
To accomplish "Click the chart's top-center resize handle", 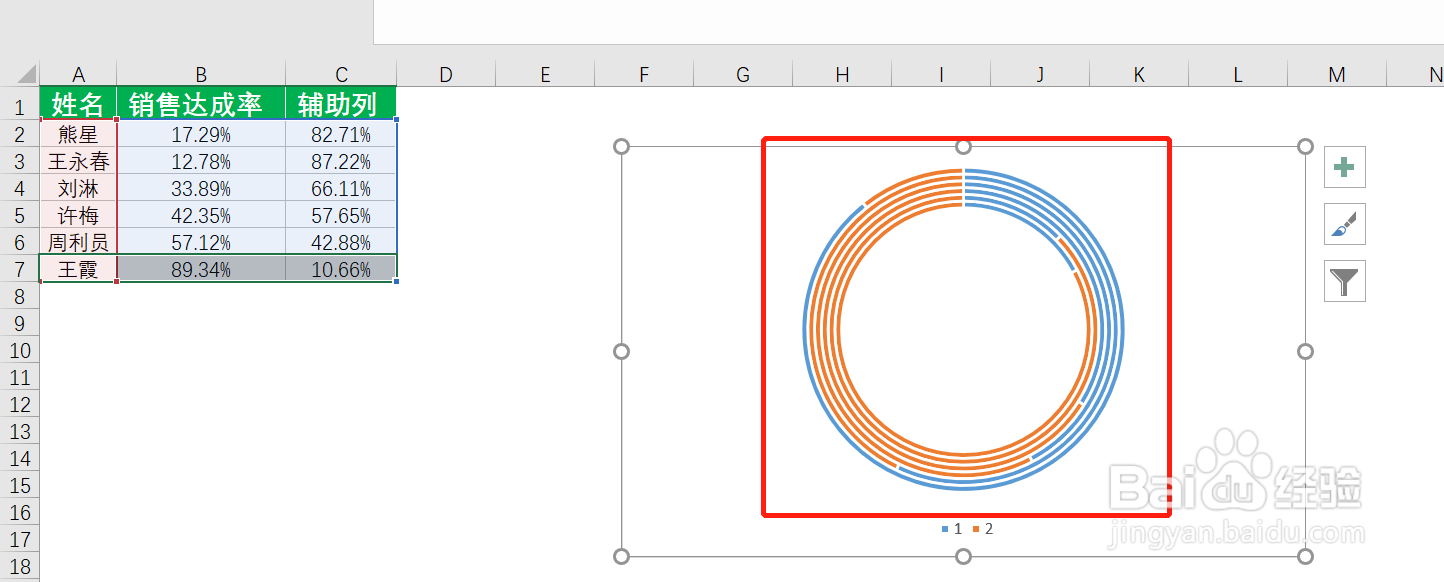I will click(x=963, y=147).
